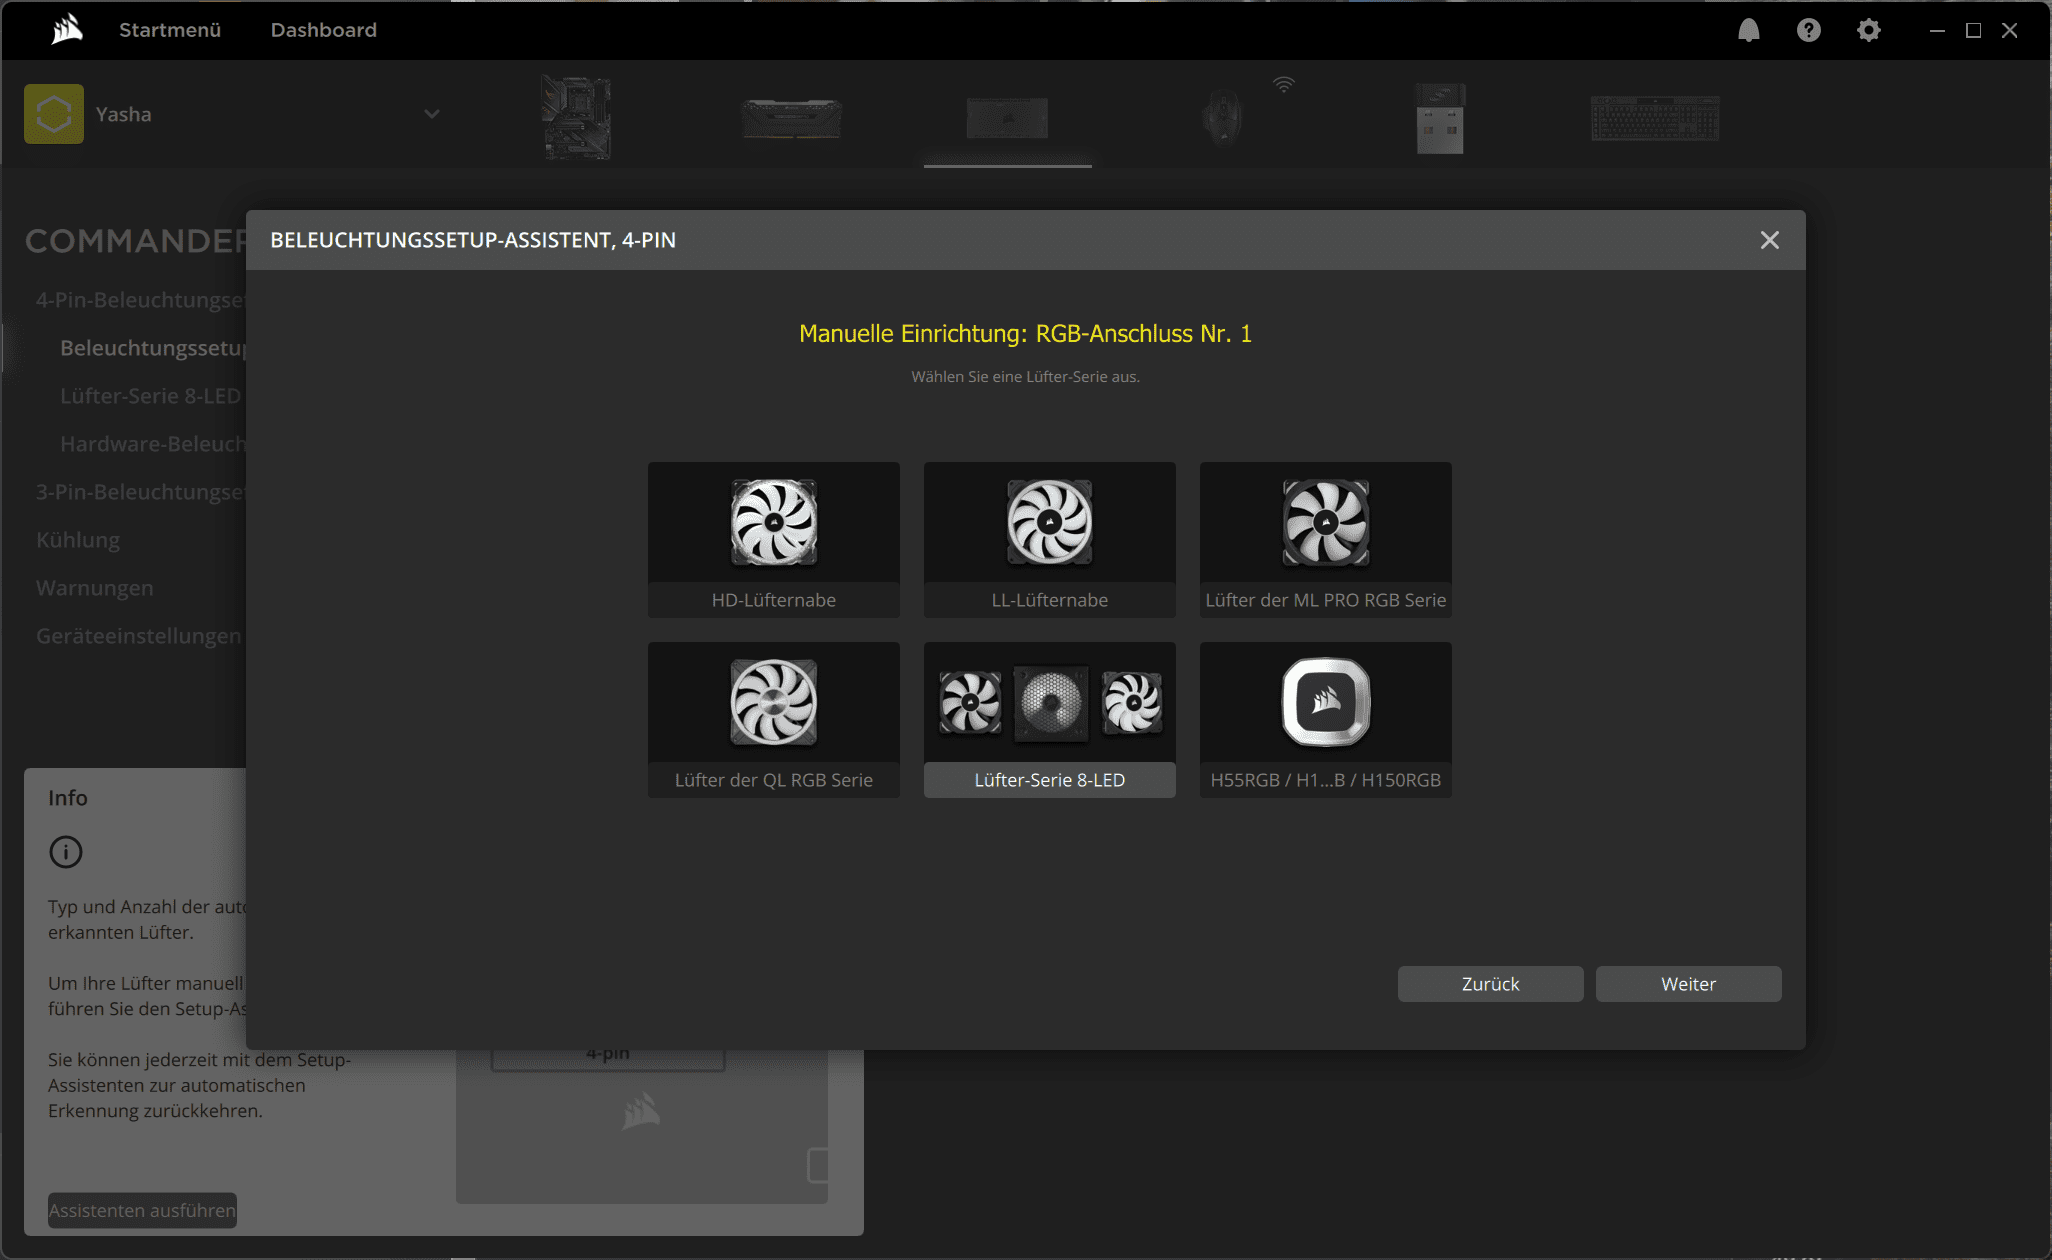Open the Warnungen sidebar section
Viewport: 2052px width, 1260px height.
coord(95,588)
